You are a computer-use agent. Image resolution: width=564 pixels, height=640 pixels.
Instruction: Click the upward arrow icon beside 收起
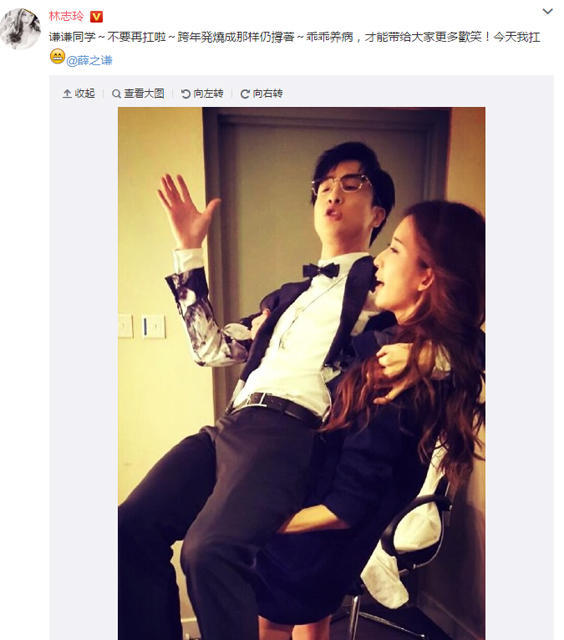(x=67, y=94)
